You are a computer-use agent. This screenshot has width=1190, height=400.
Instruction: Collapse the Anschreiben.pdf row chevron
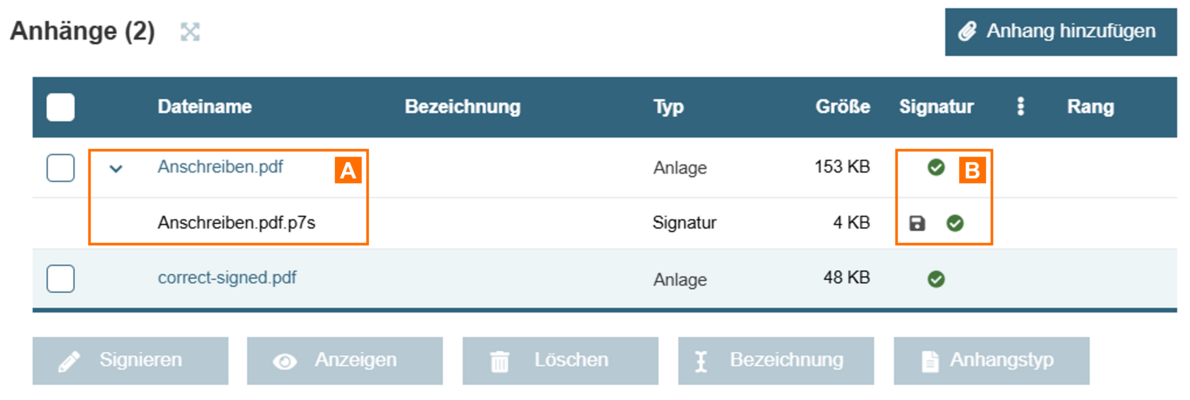[116, 169]
